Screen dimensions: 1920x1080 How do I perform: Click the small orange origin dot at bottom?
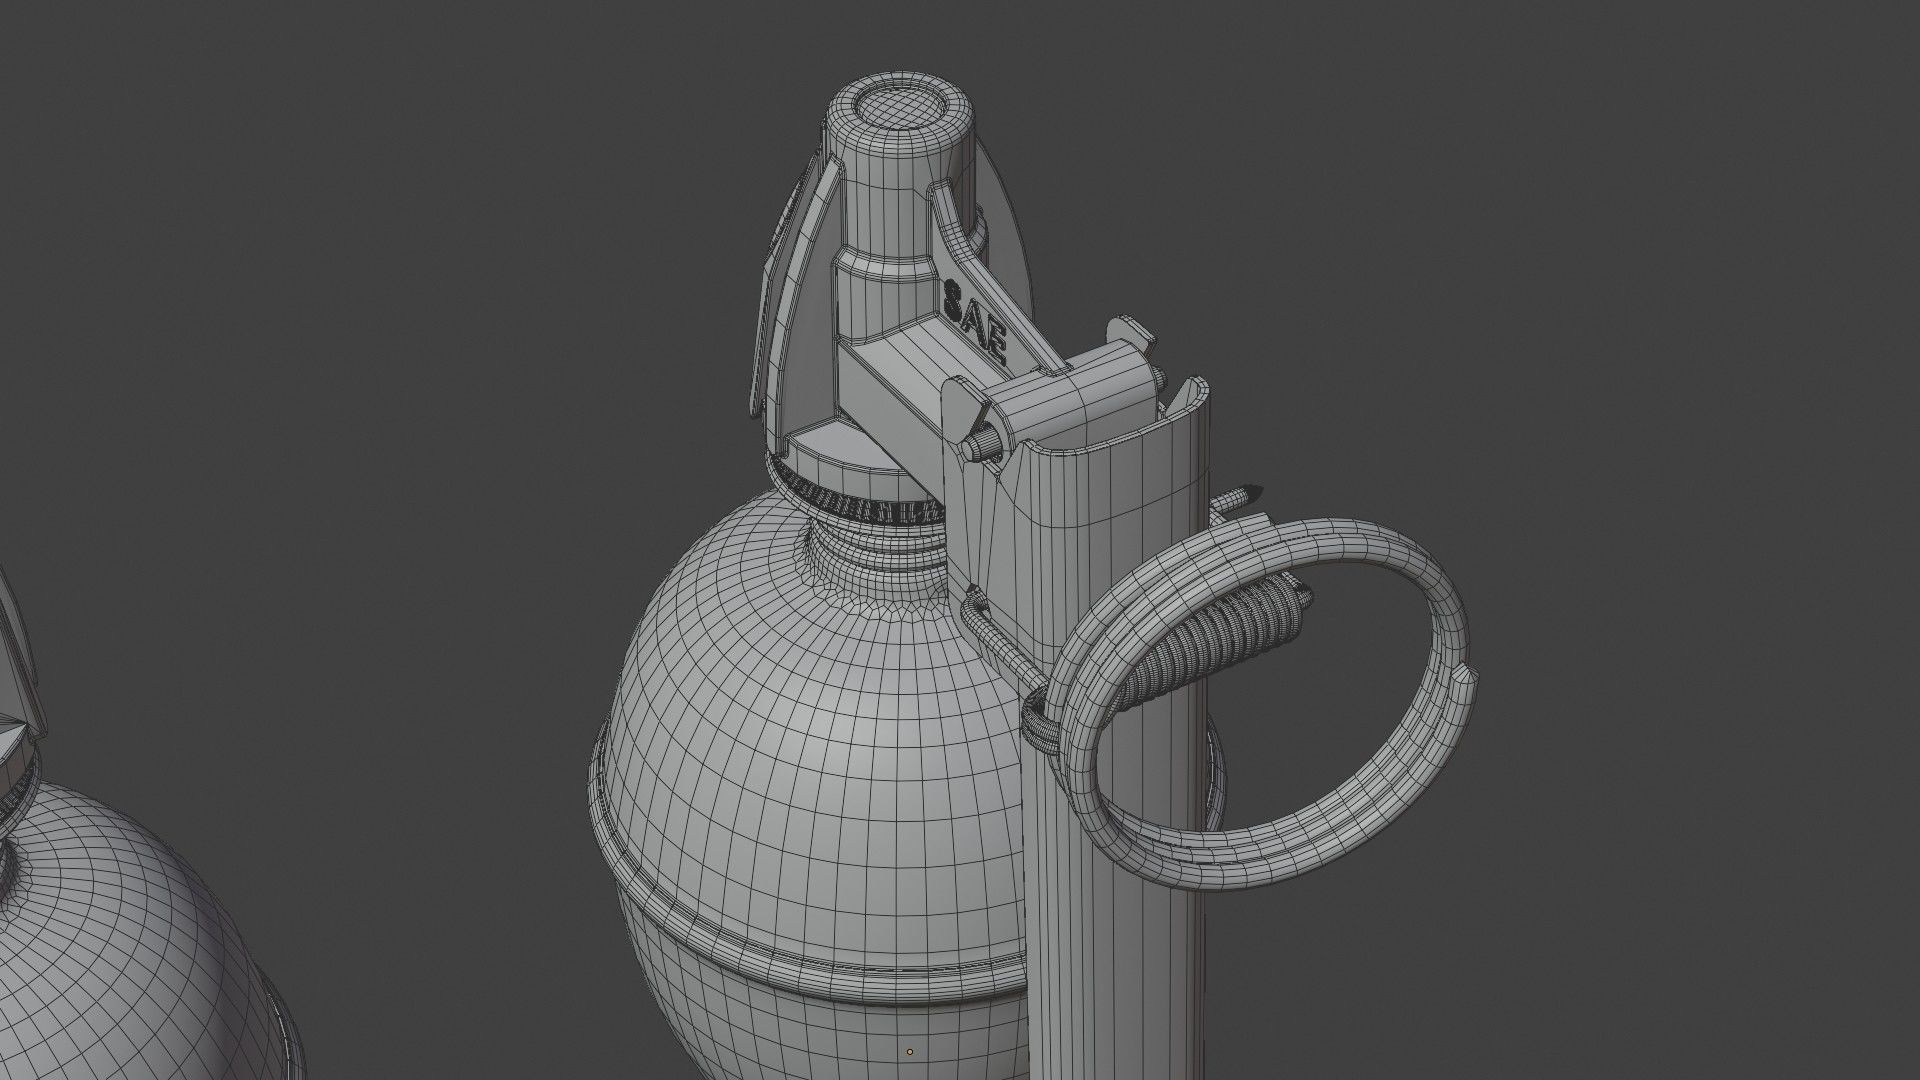click(x=909, y=1052)
